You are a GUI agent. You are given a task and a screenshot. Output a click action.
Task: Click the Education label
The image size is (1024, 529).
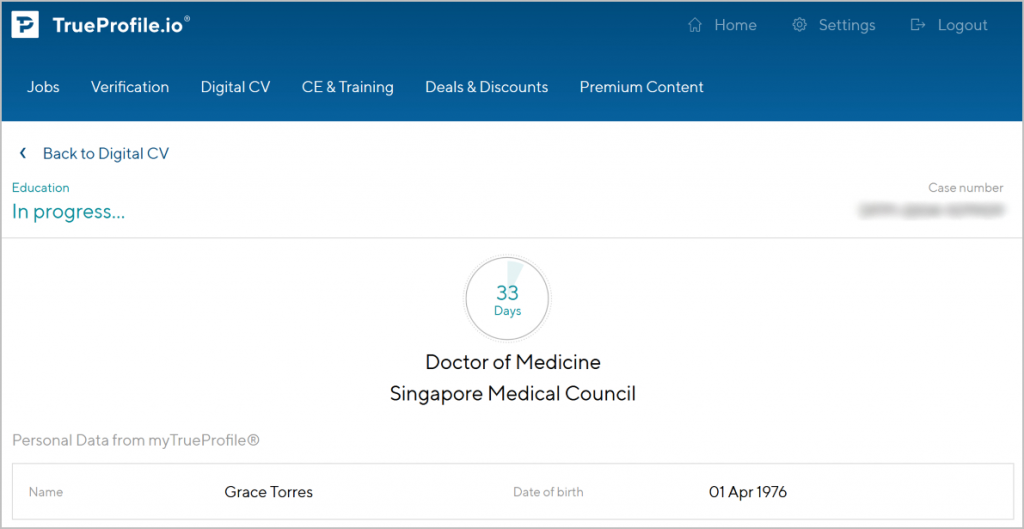point(40,188)
